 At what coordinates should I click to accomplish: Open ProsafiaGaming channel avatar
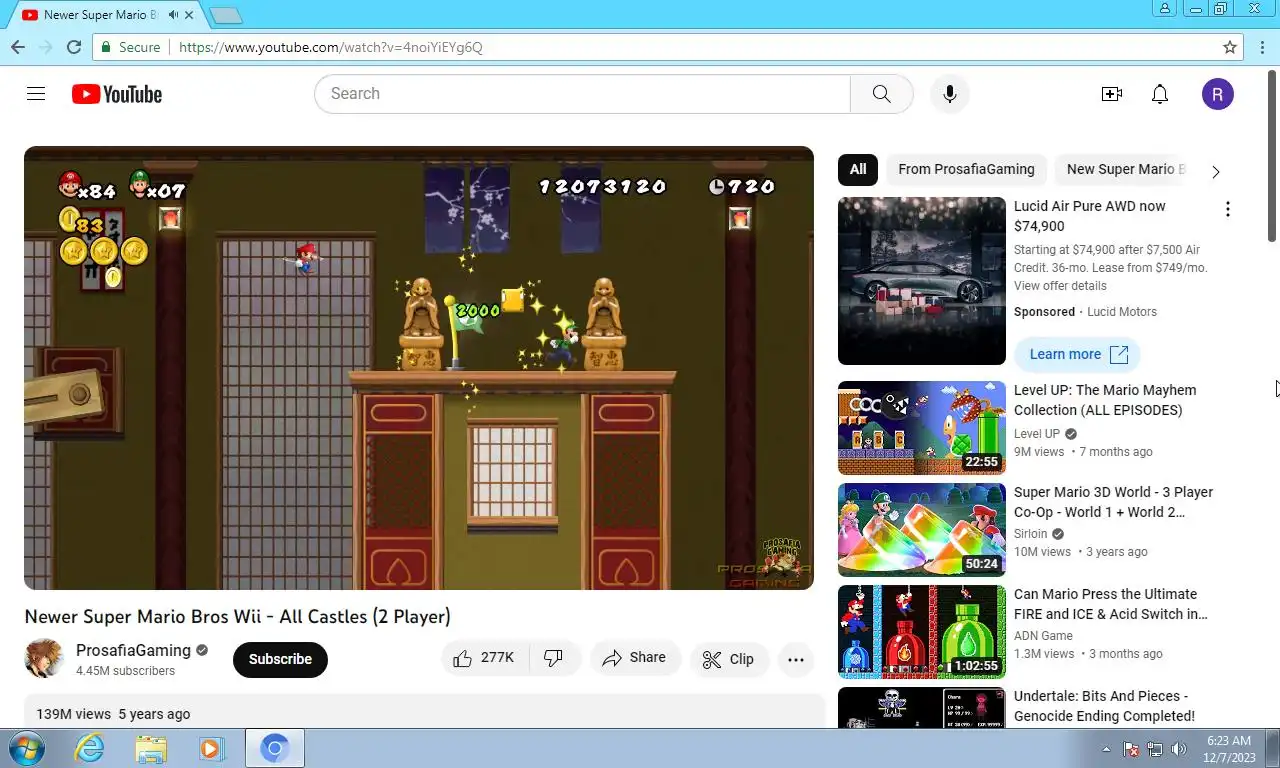[x=44, y=659]
